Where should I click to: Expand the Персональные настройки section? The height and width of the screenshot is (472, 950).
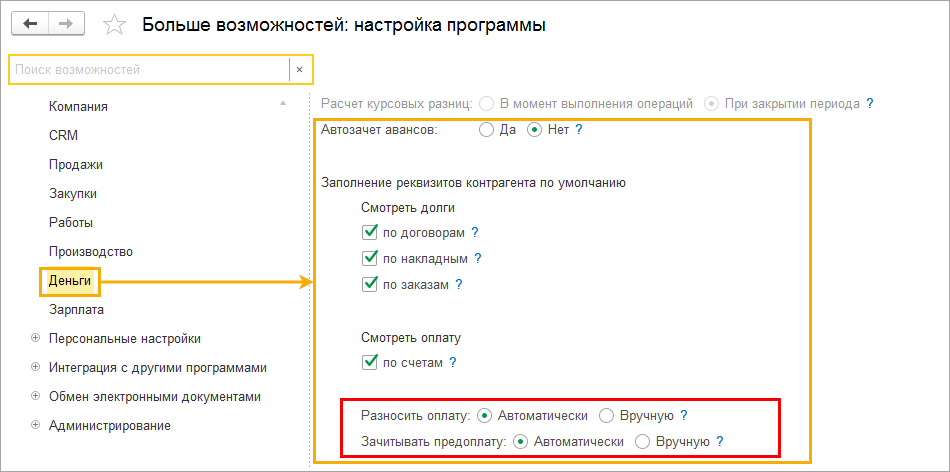click(x=36, y=338)
